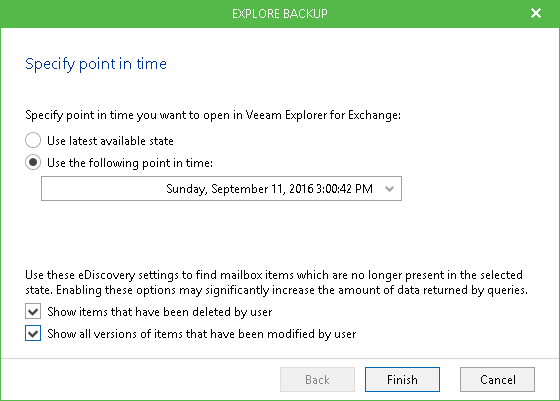This screenshot has height=401, width=560.
Task: Open the Sunday, September 11, 2016 date combo box
Action: pyautogui.click(x=221, y=189)
